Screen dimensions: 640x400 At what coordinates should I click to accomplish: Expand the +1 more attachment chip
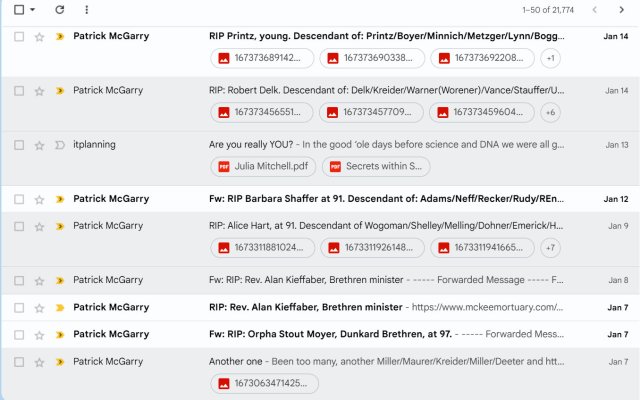[x=551, y=58]
